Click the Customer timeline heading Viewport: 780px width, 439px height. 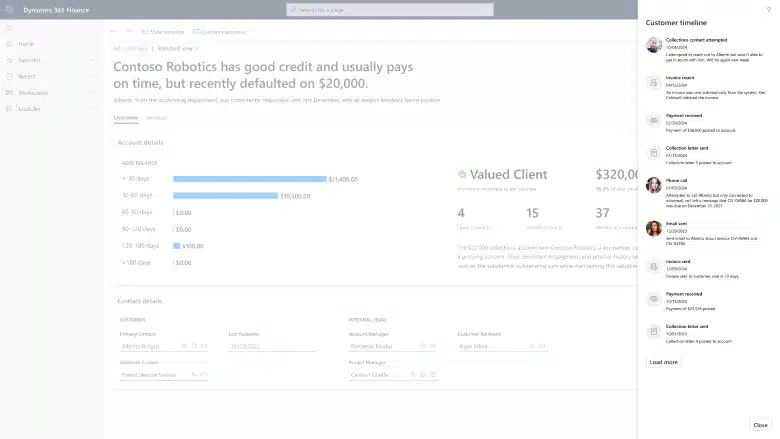point(676,23)
